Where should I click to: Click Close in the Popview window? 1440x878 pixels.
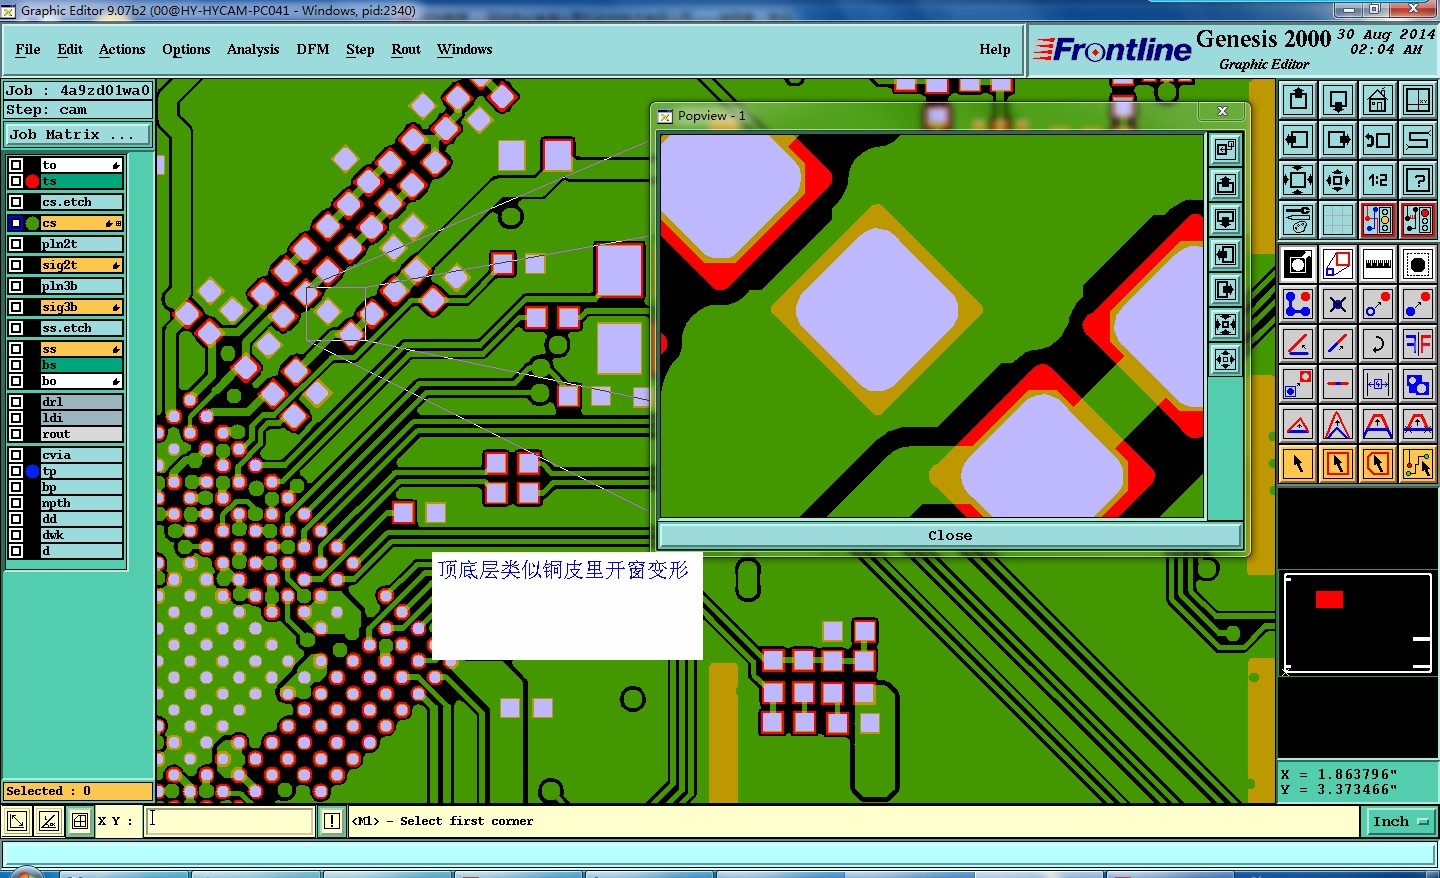950,535
